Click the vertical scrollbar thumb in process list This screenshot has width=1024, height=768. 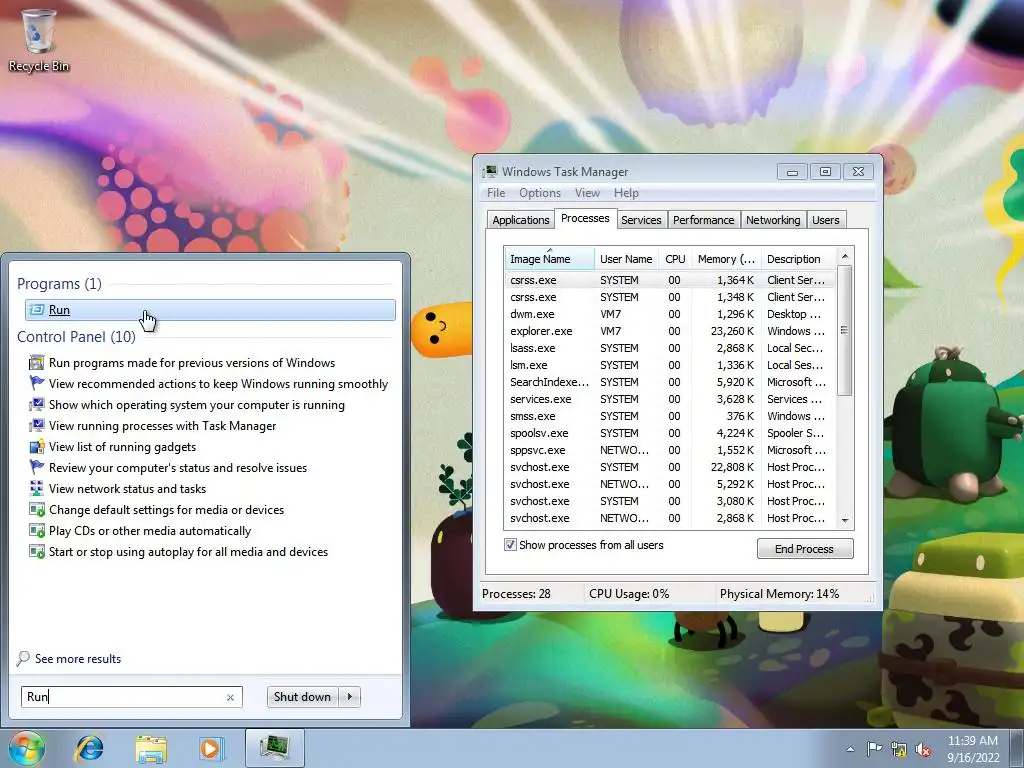point(844,330)
